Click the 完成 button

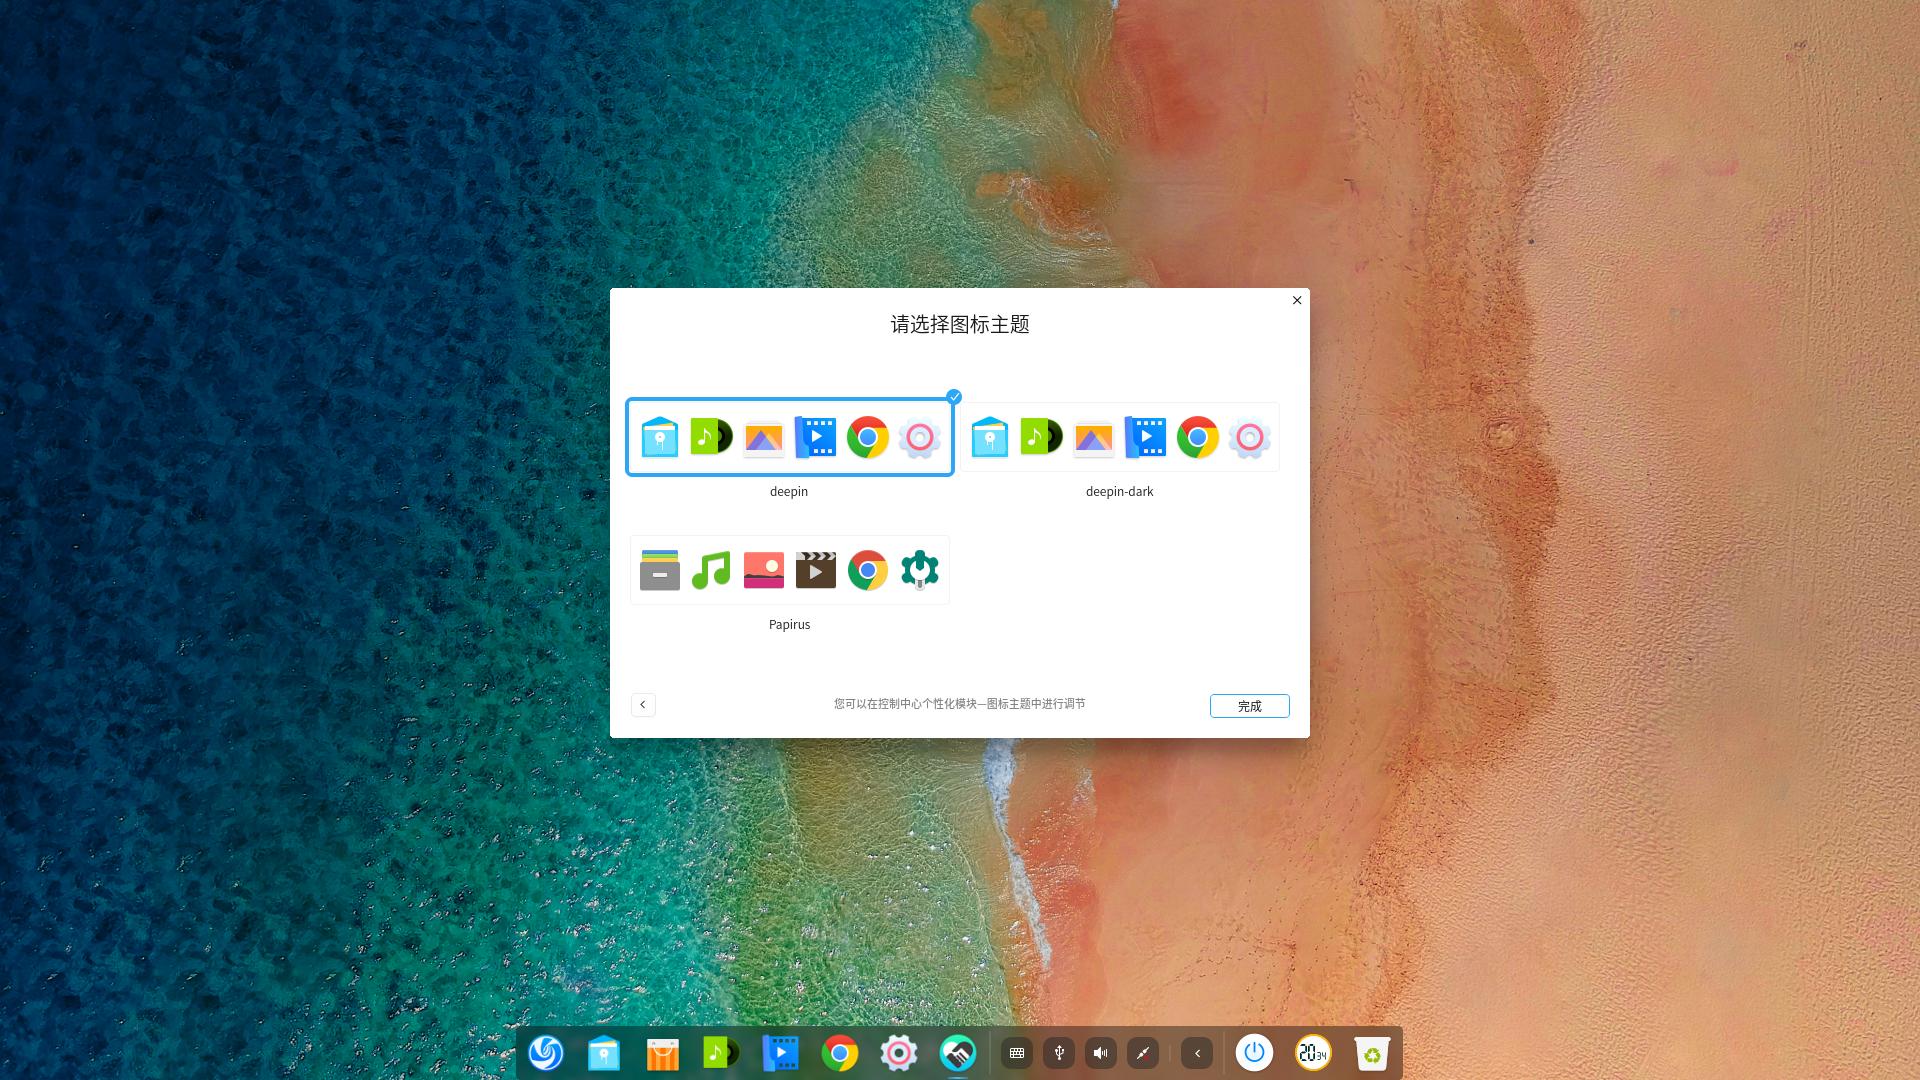[1249, 706]
